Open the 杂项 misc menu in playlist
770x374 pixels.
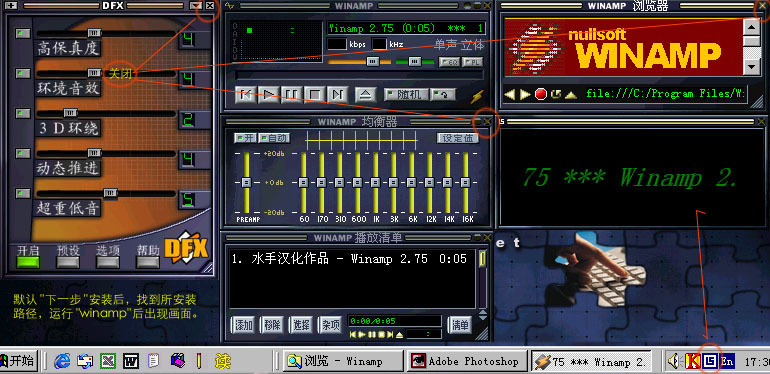point(330,324)
